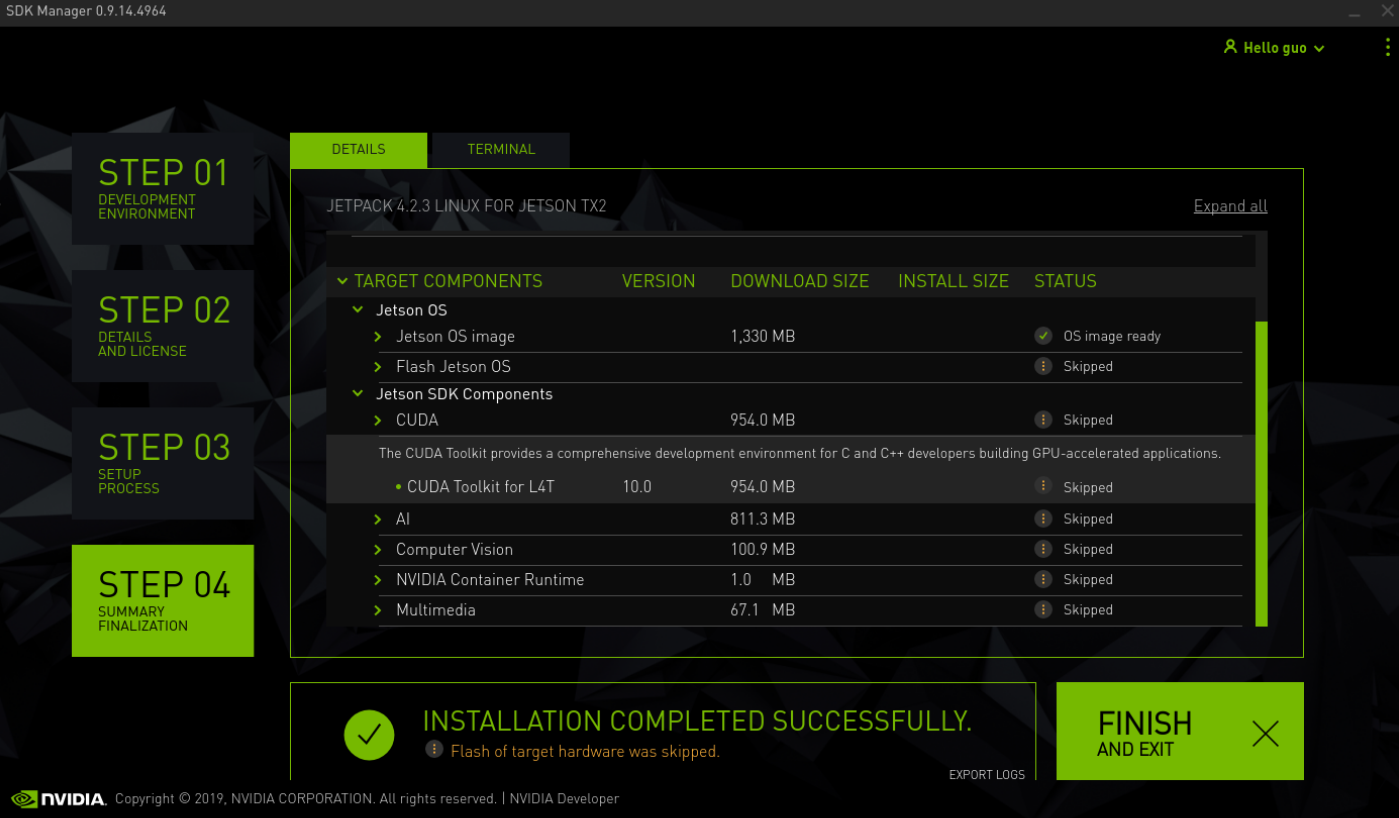Viewport: 1399px width, 818px height.
Task: Switch to the Details tab
Action: tap(358, 150)
